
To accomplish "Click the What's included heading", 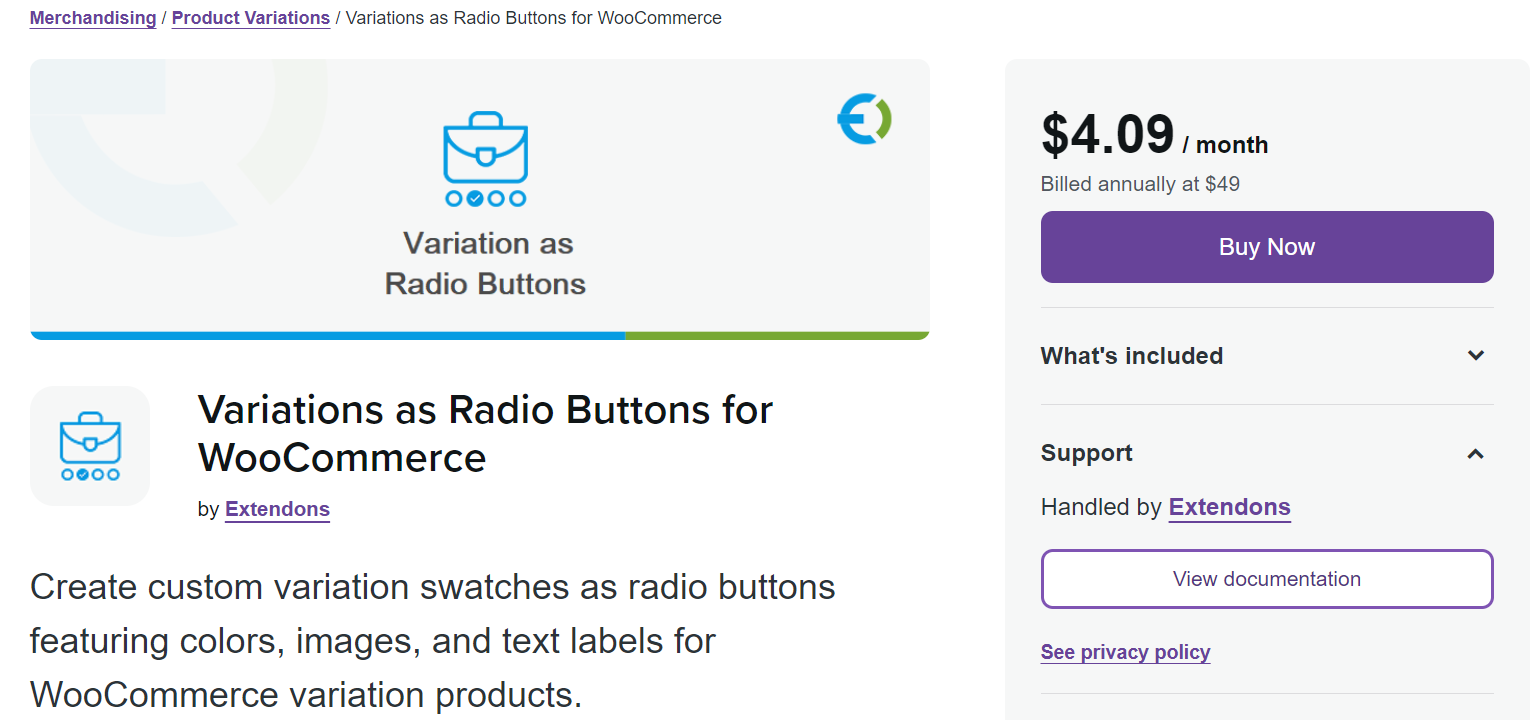I will pyautogui.click(x=1131, y=356).
